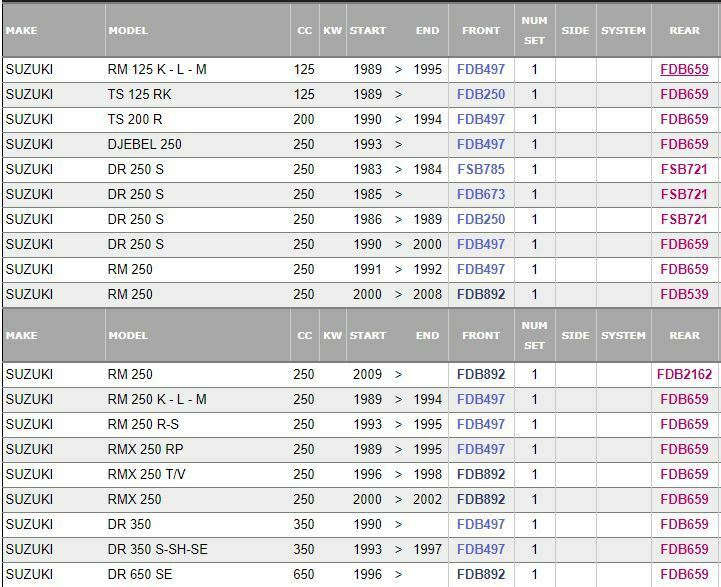Viewport: 721px width, 587px height.
Task: Open rear pad FDB659 for RM 250 1991
Action: (x=684, y=269)
